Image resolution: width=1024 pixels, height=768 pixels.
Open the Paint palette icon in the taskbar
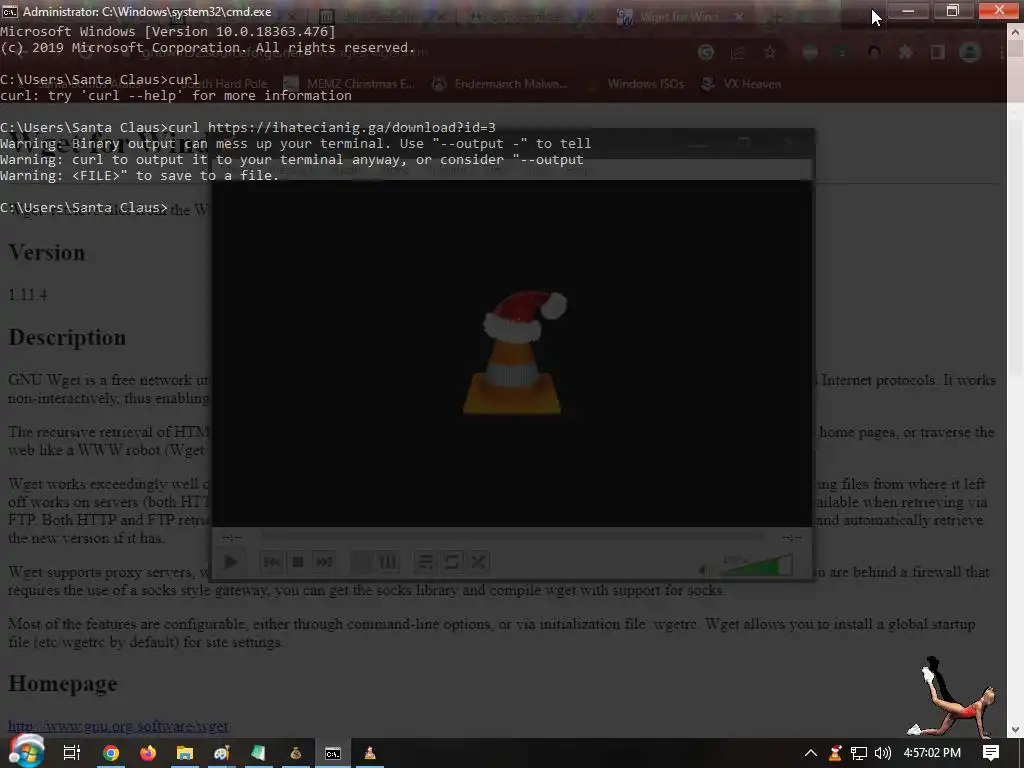click(222, 753)
